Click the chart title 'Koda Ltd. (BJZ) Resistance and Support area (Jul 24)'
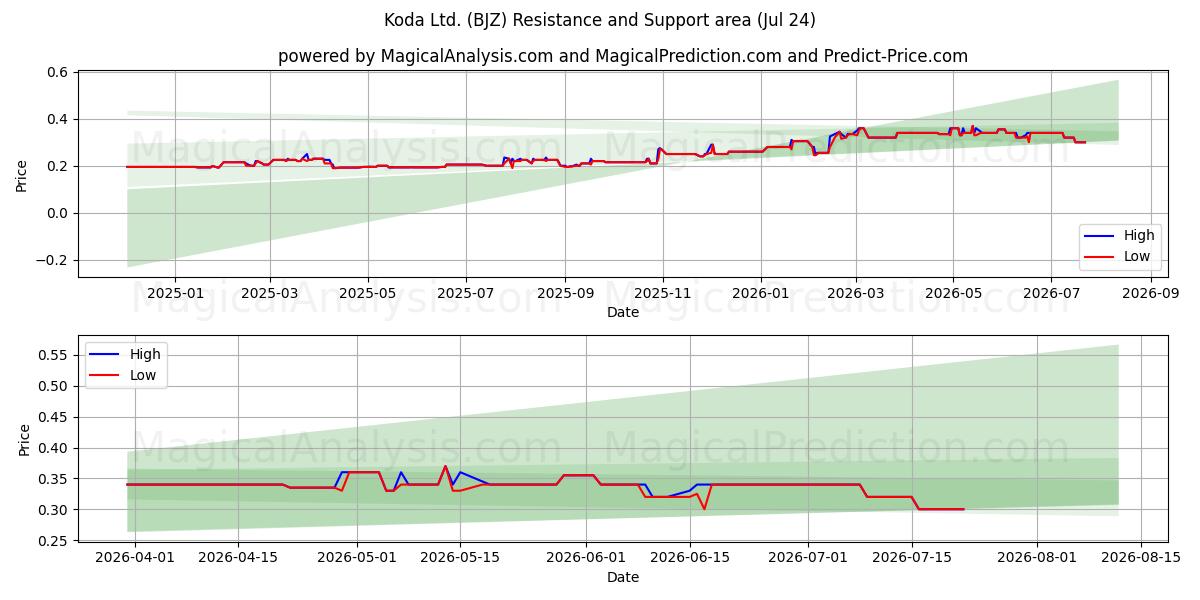 (600, 20)
